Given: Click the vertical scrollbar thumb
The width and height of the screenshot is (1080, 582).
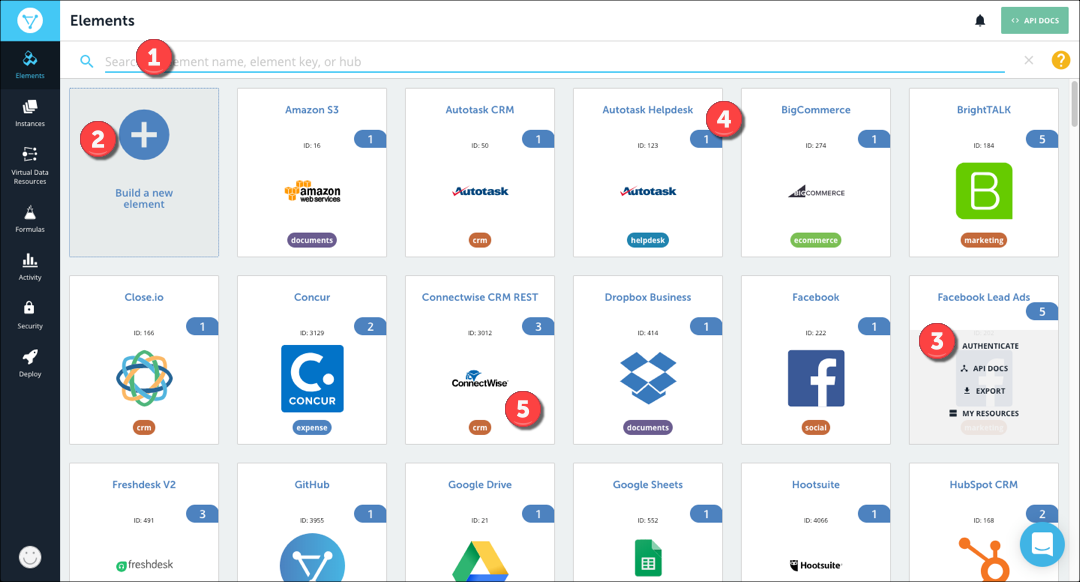Looking at the screenshot, I should [1074, 103].
